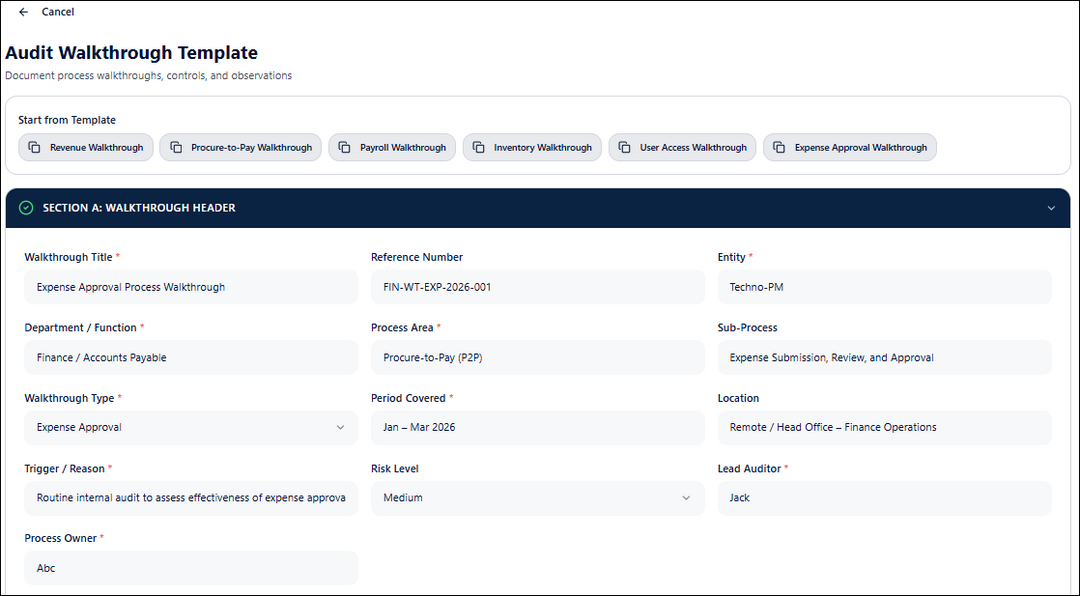The image size is (1080, 596).
Task: Click the back arrow icon beside Cancel
Action: [23, 12]
